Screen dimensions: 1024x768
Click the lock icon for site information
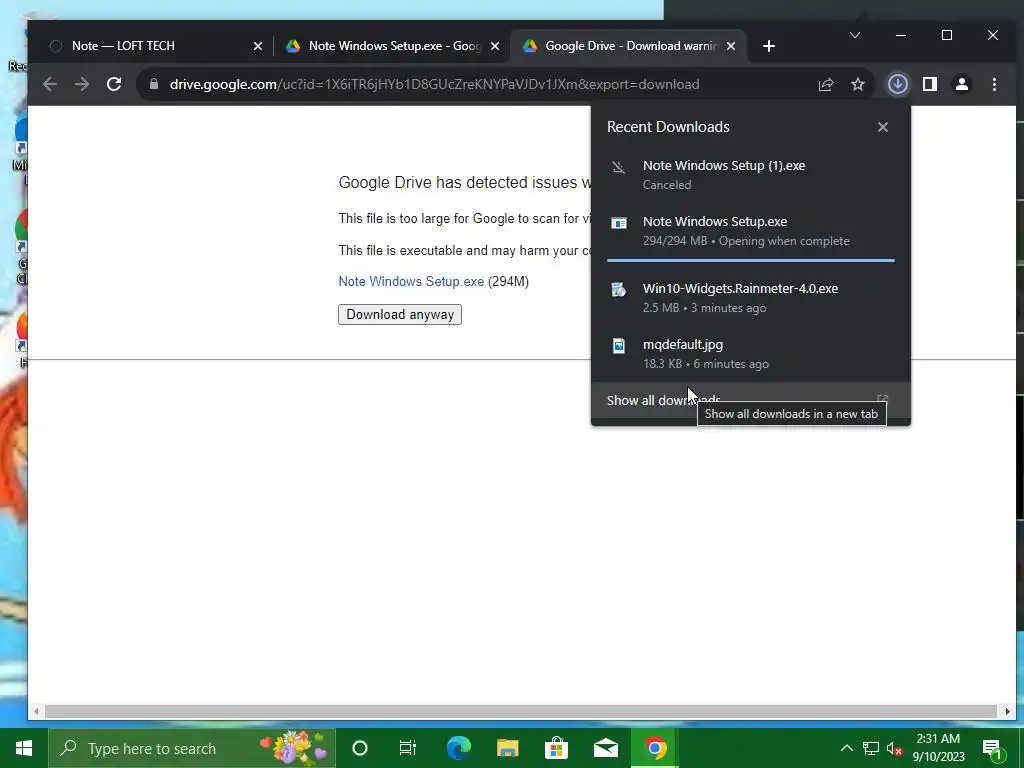click(x=153, y=84)
